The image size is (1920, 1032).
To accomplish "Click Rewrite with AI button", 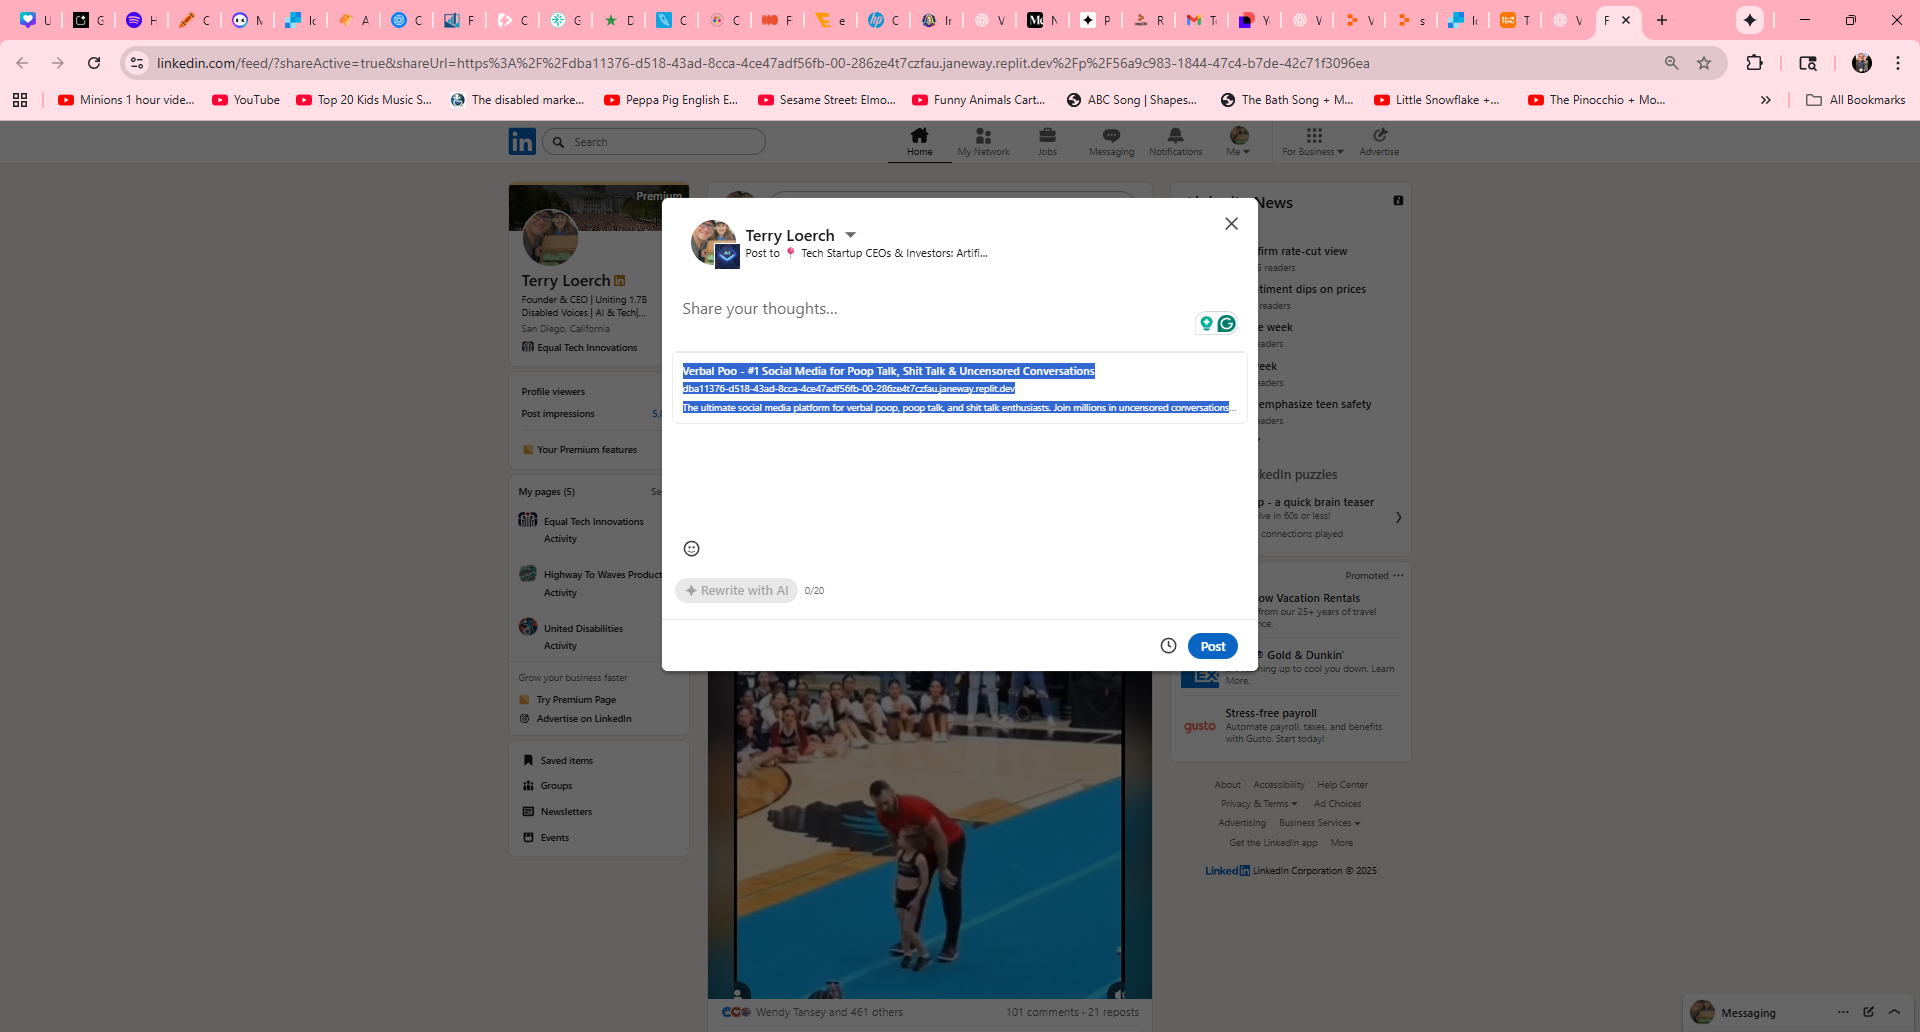I will 736,591.
